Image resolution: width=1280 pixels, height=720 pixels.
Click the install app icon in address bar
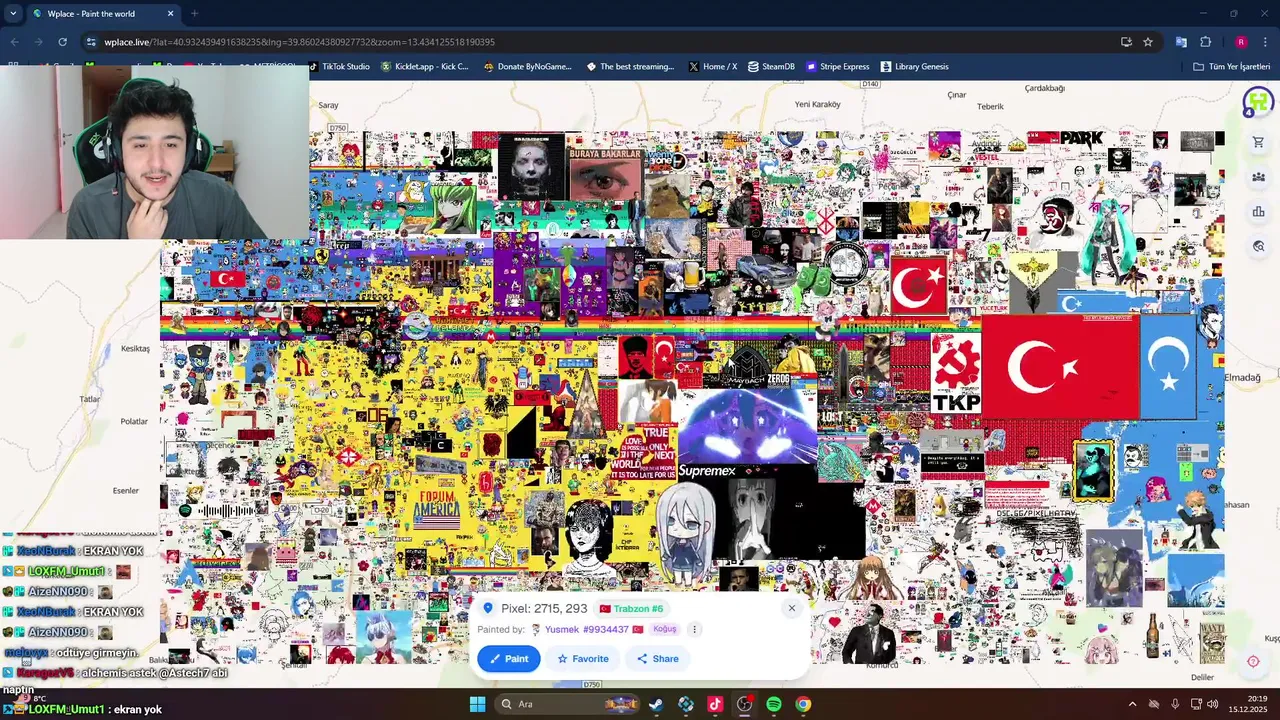click(1126, 42)
